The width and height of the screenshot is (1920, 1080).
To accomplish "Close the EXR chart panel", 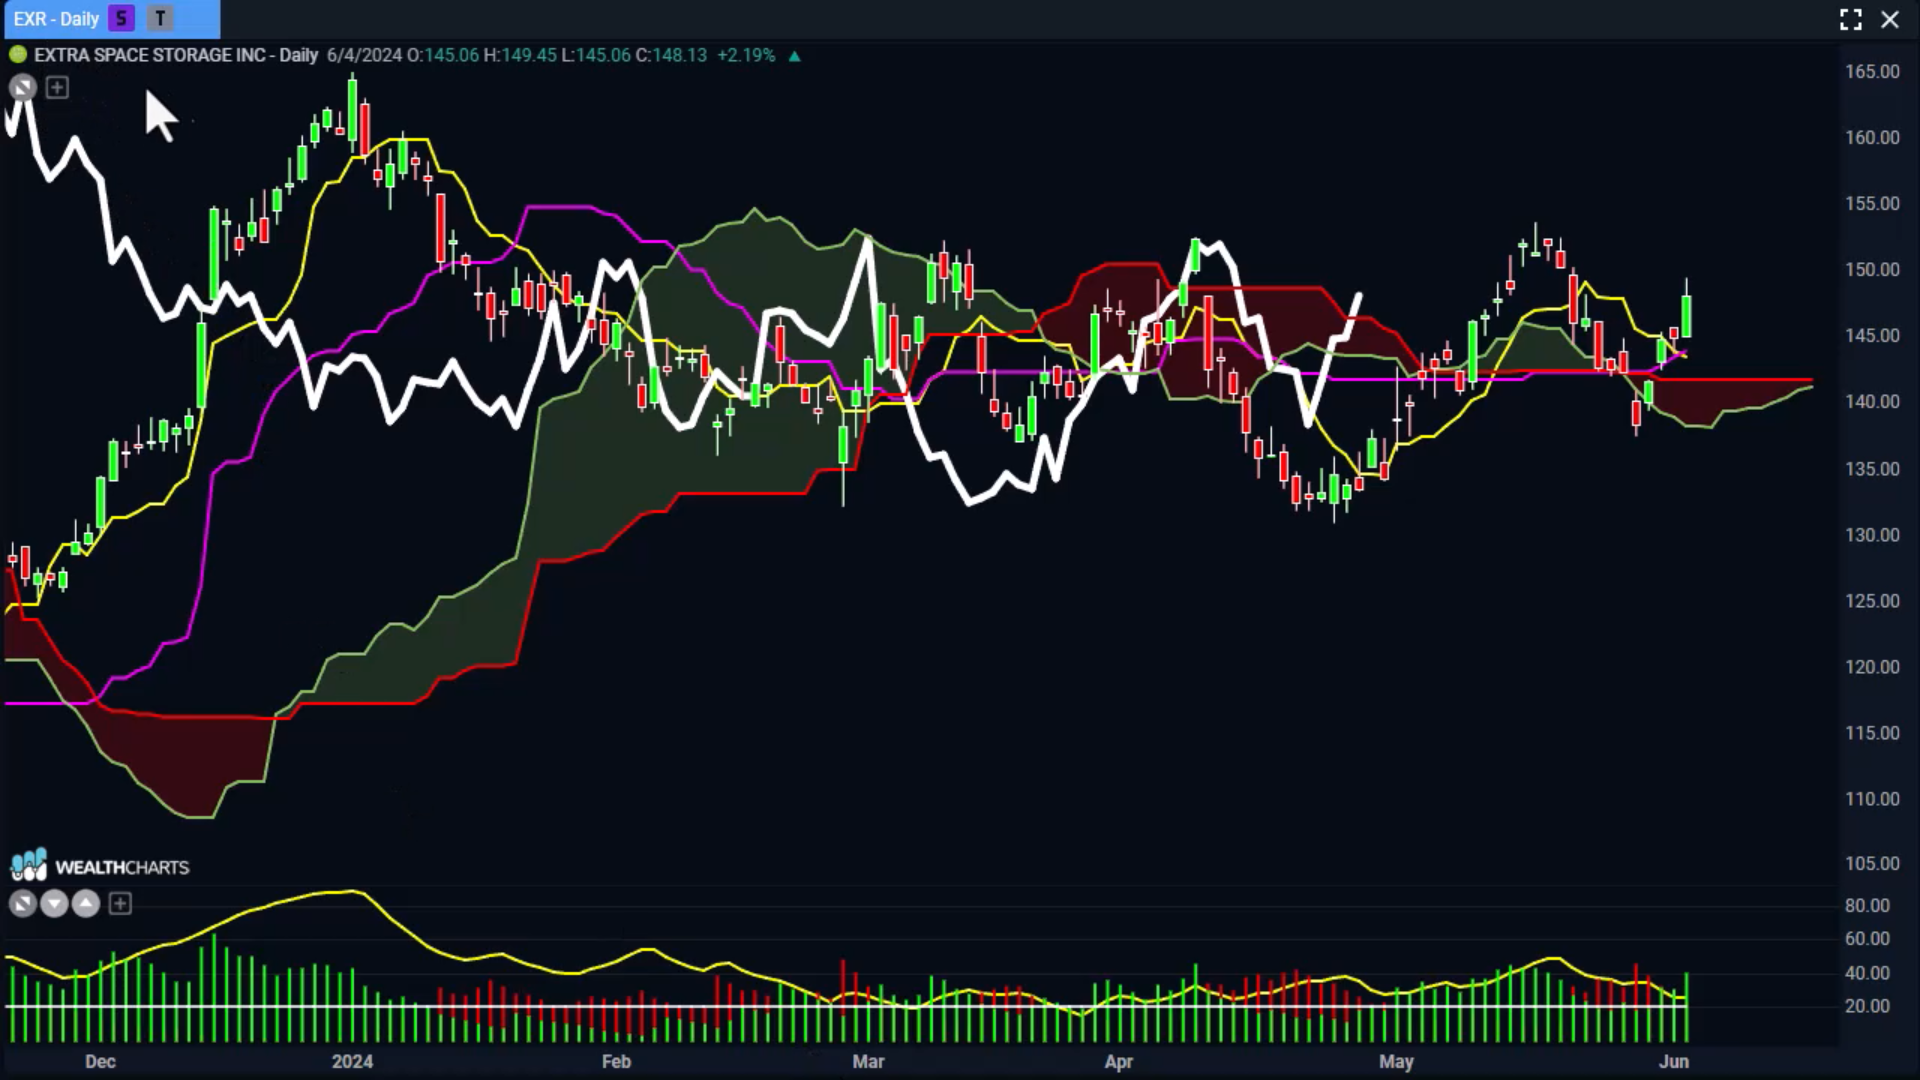I will coord(1889,19).
